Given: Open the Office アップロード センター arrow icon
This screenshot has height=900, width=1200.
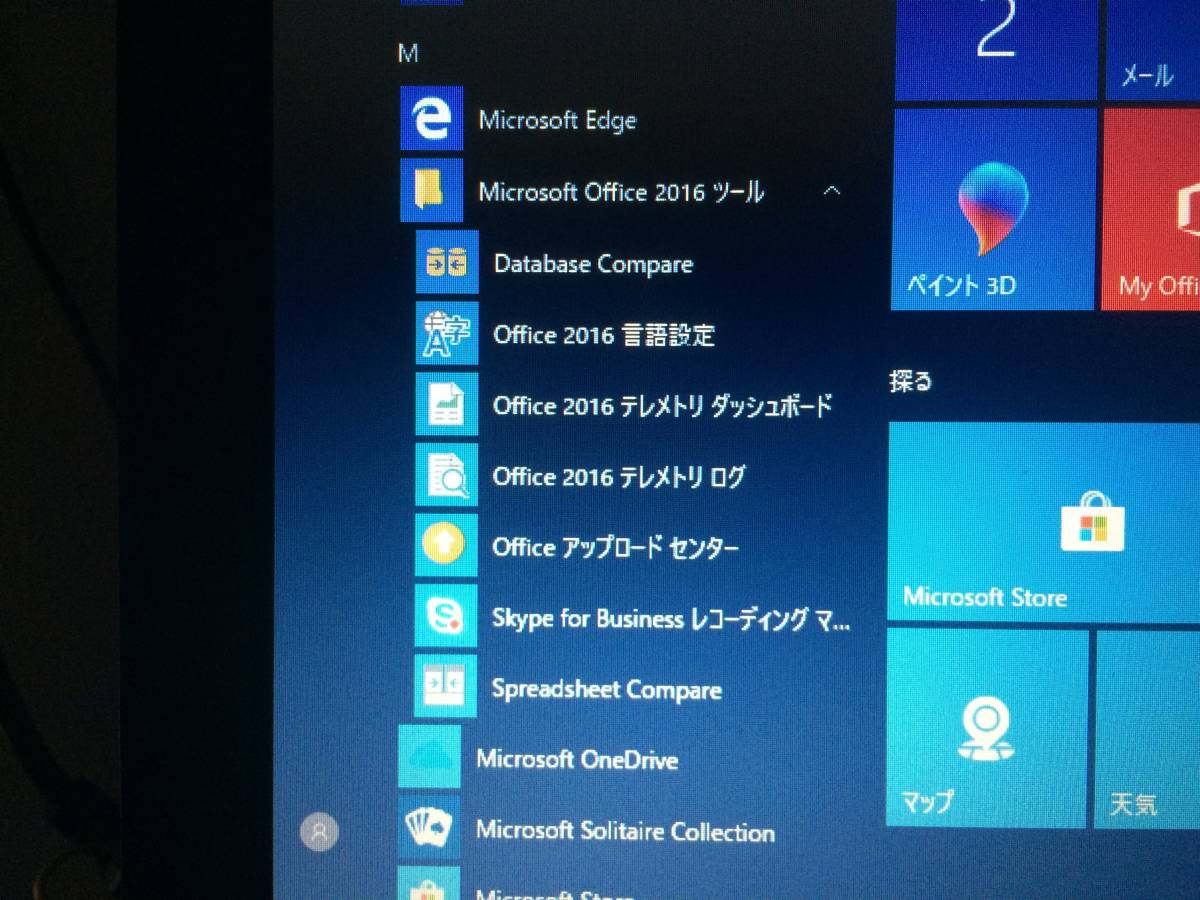Looking at the screenshot, I should point(446,545).
